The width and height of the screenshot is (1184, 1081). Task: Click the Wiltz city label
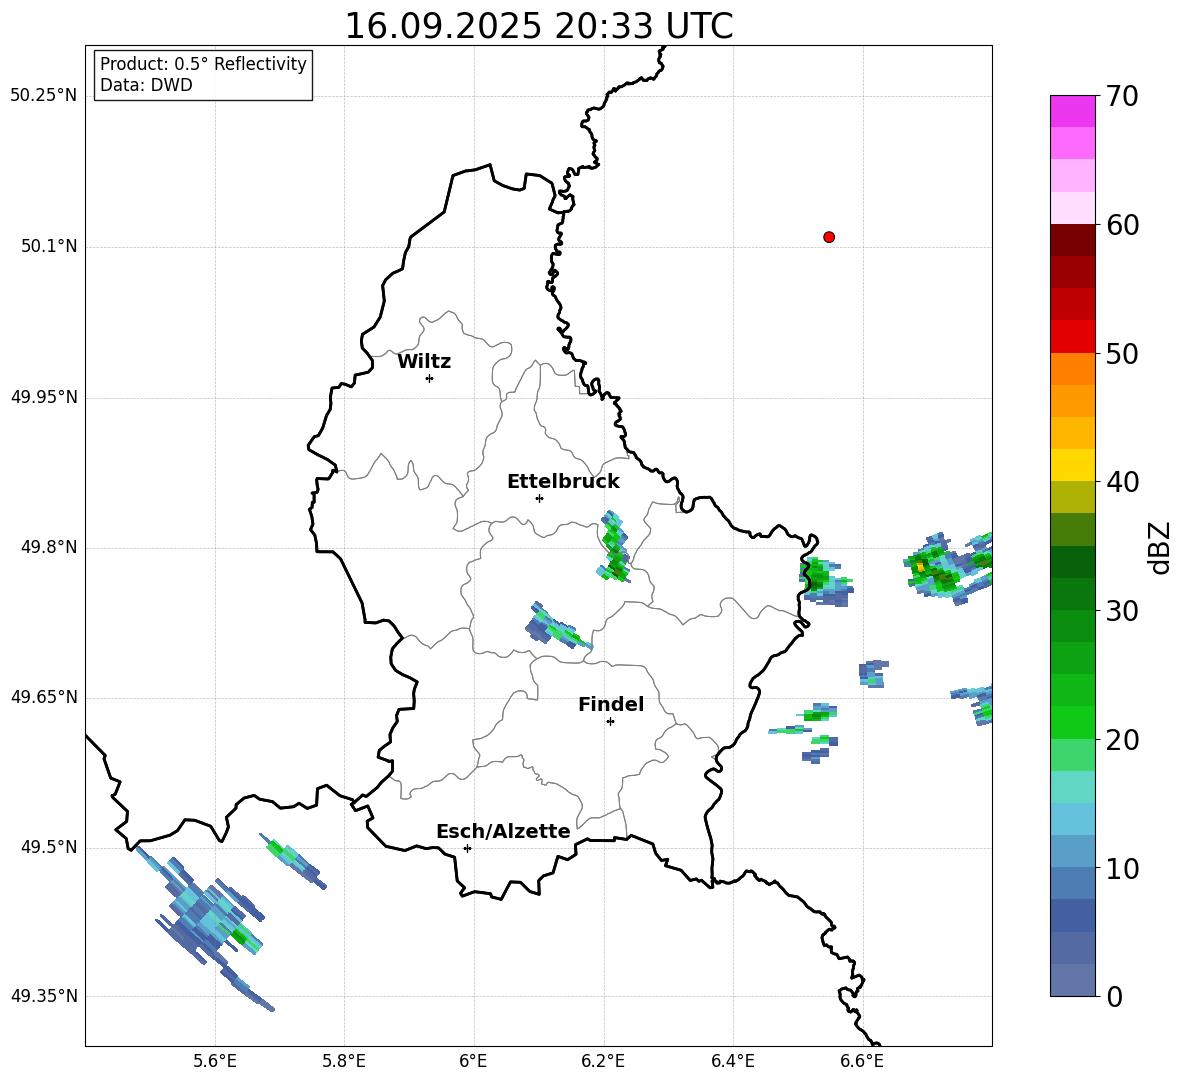click(x=424, y=362)
